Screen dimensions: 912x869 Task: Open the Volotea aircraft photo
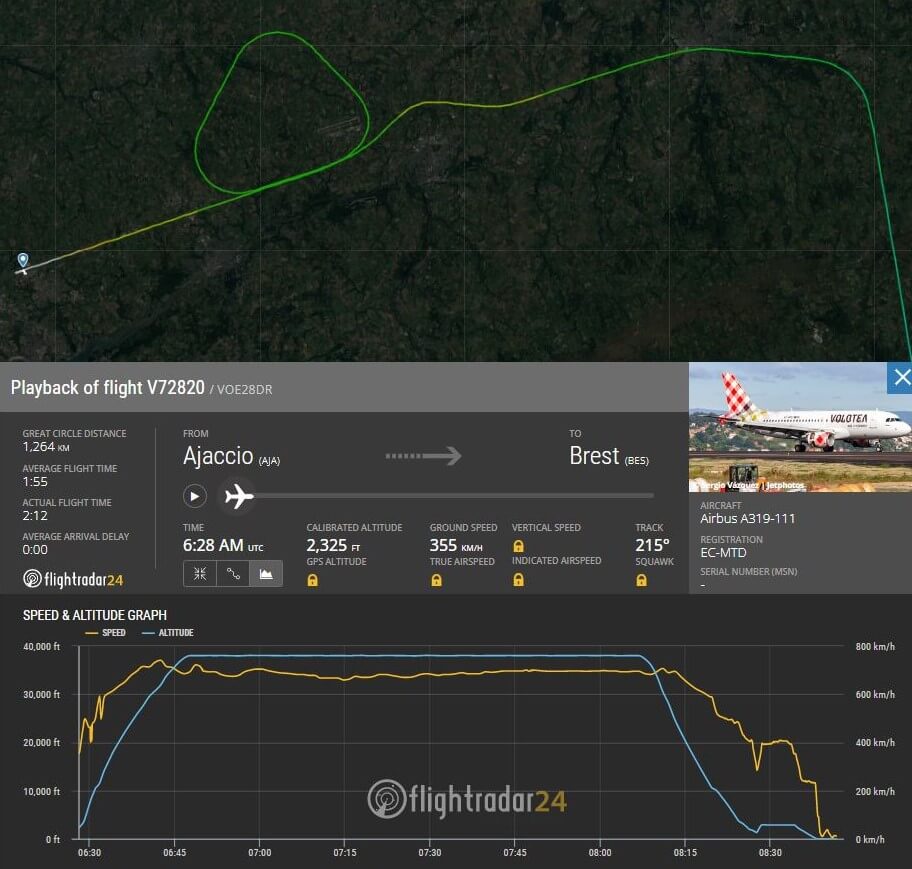tap(800, 427)
